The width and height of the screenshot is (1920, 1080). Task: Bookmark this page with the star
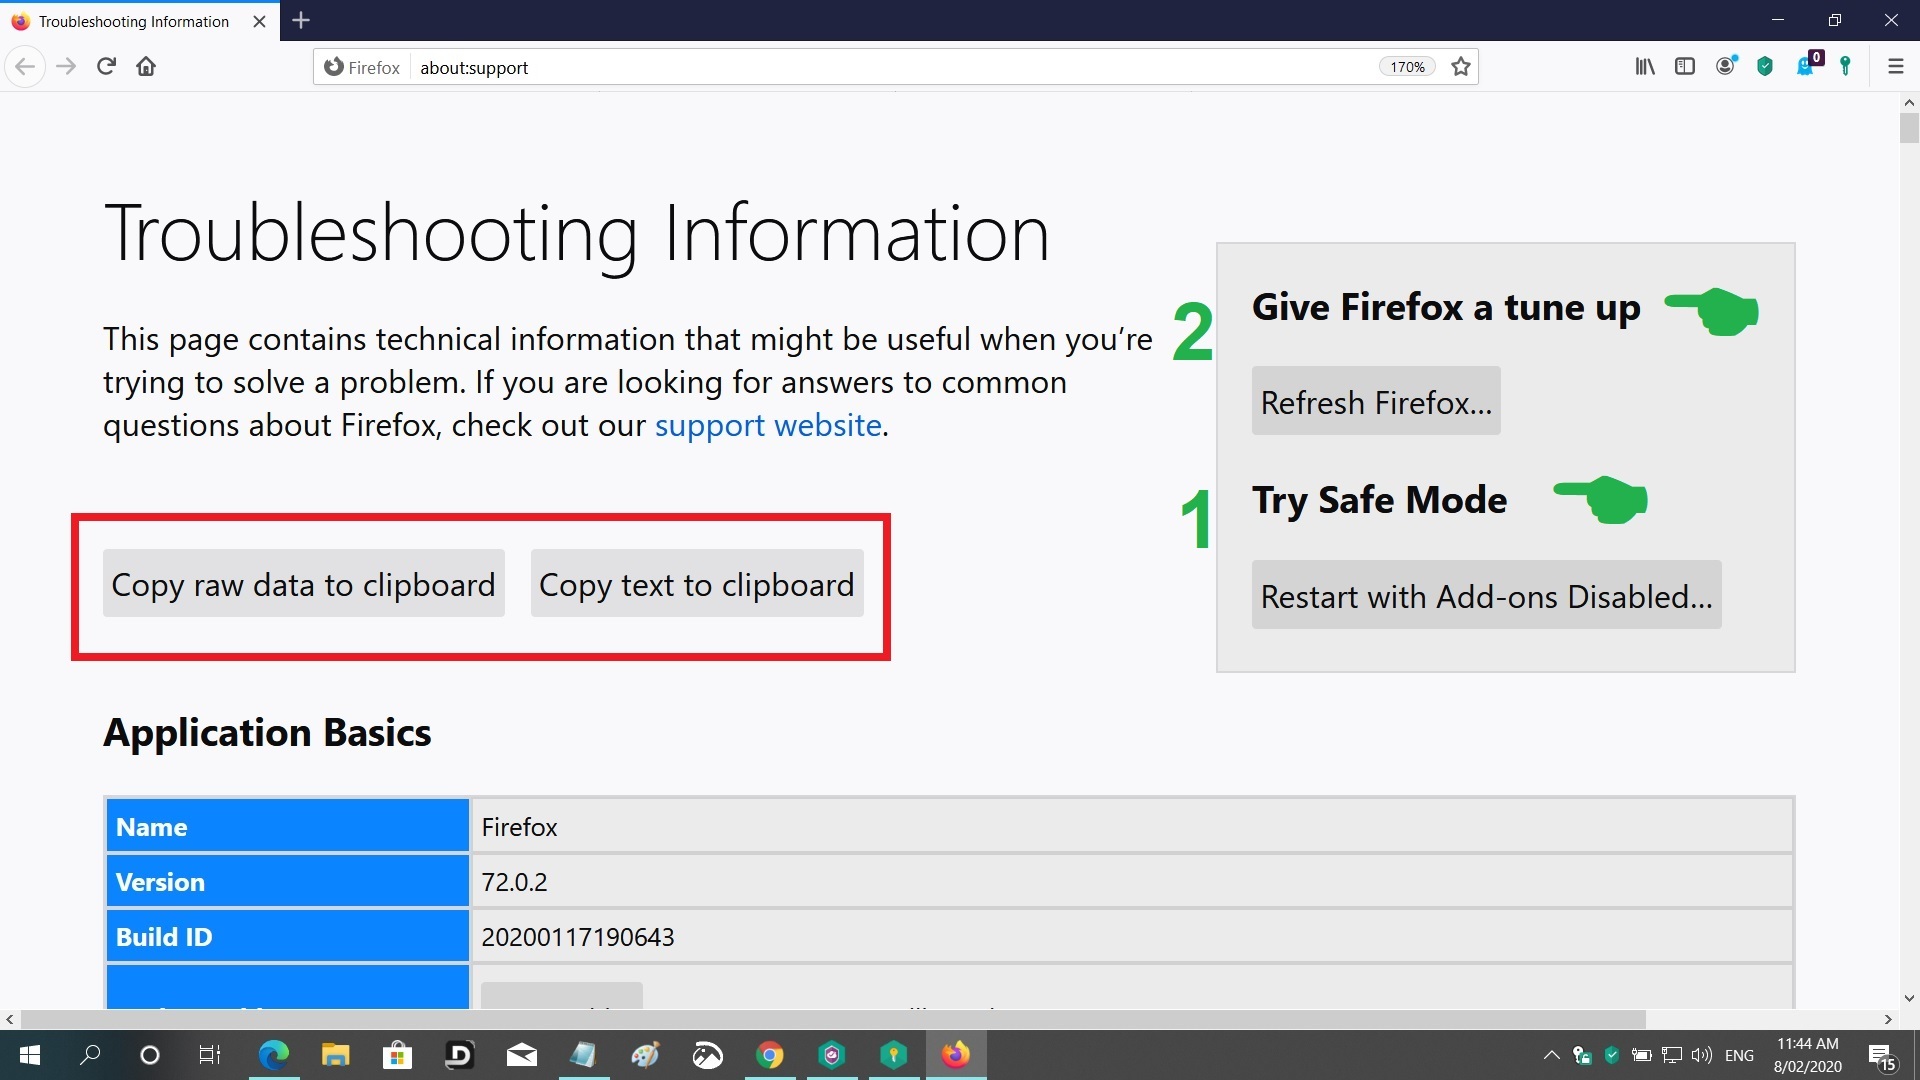click(x=1461, y=67)
